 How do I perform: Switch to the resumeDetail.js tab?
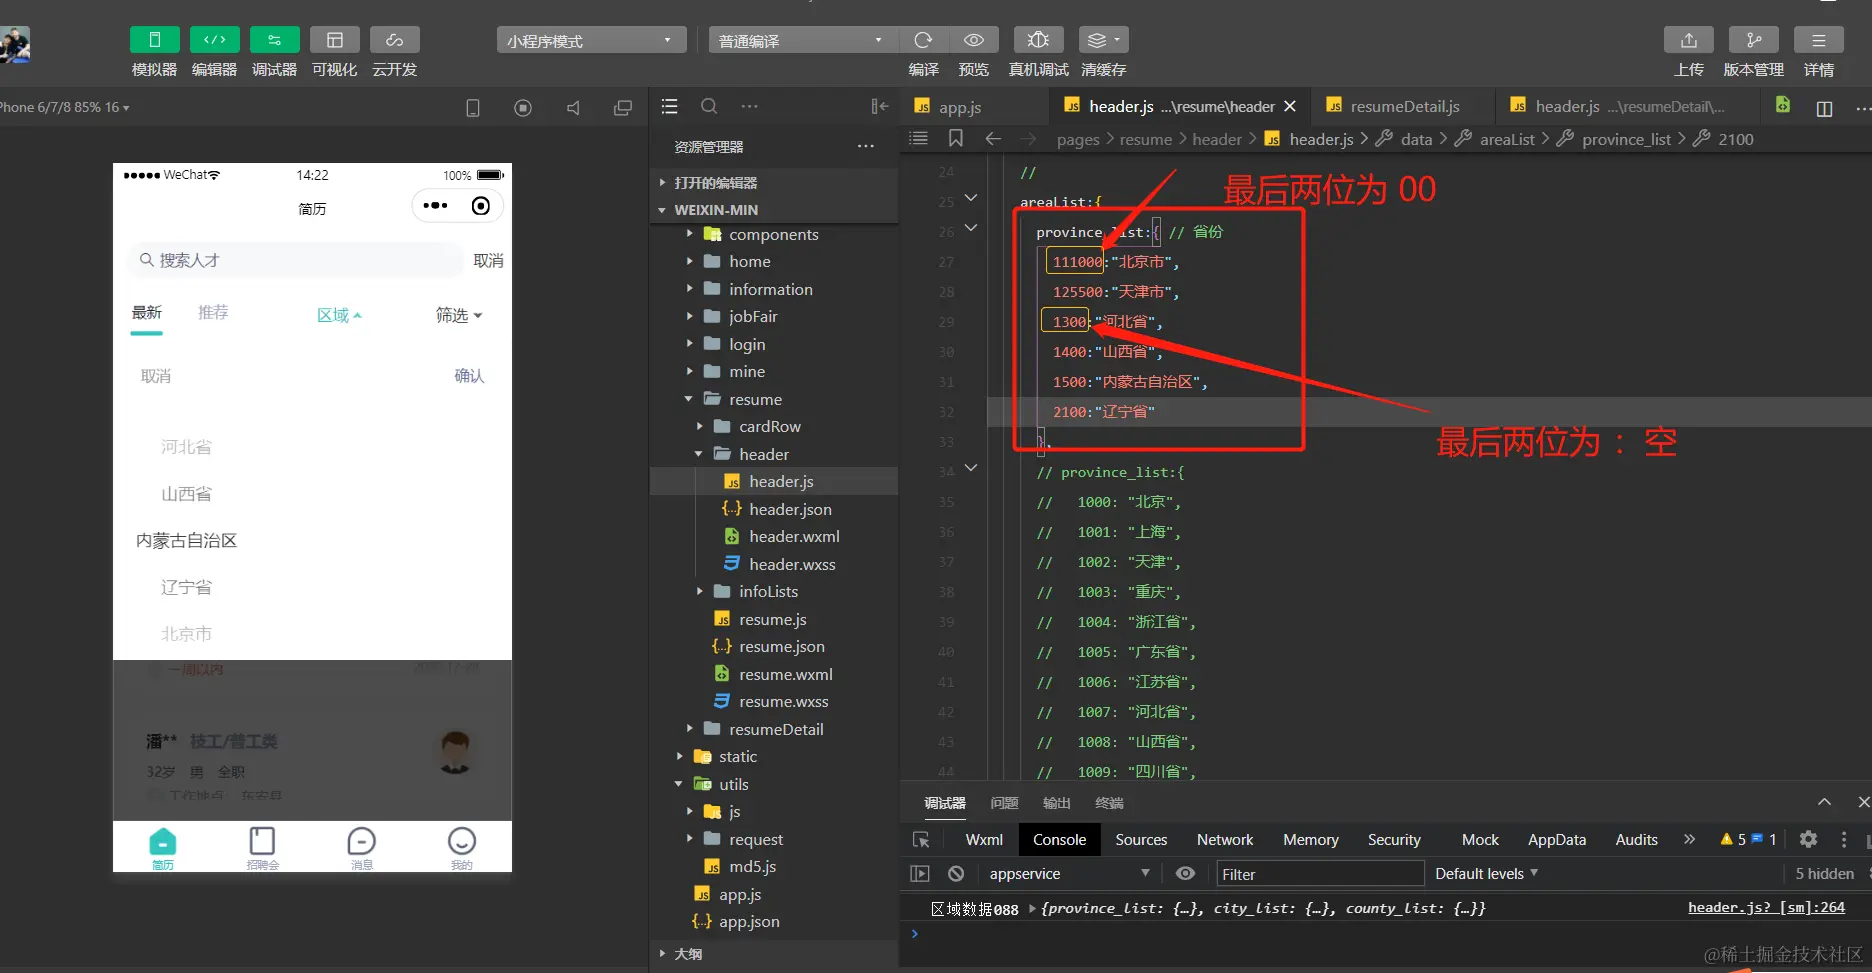click(1404, 106)
